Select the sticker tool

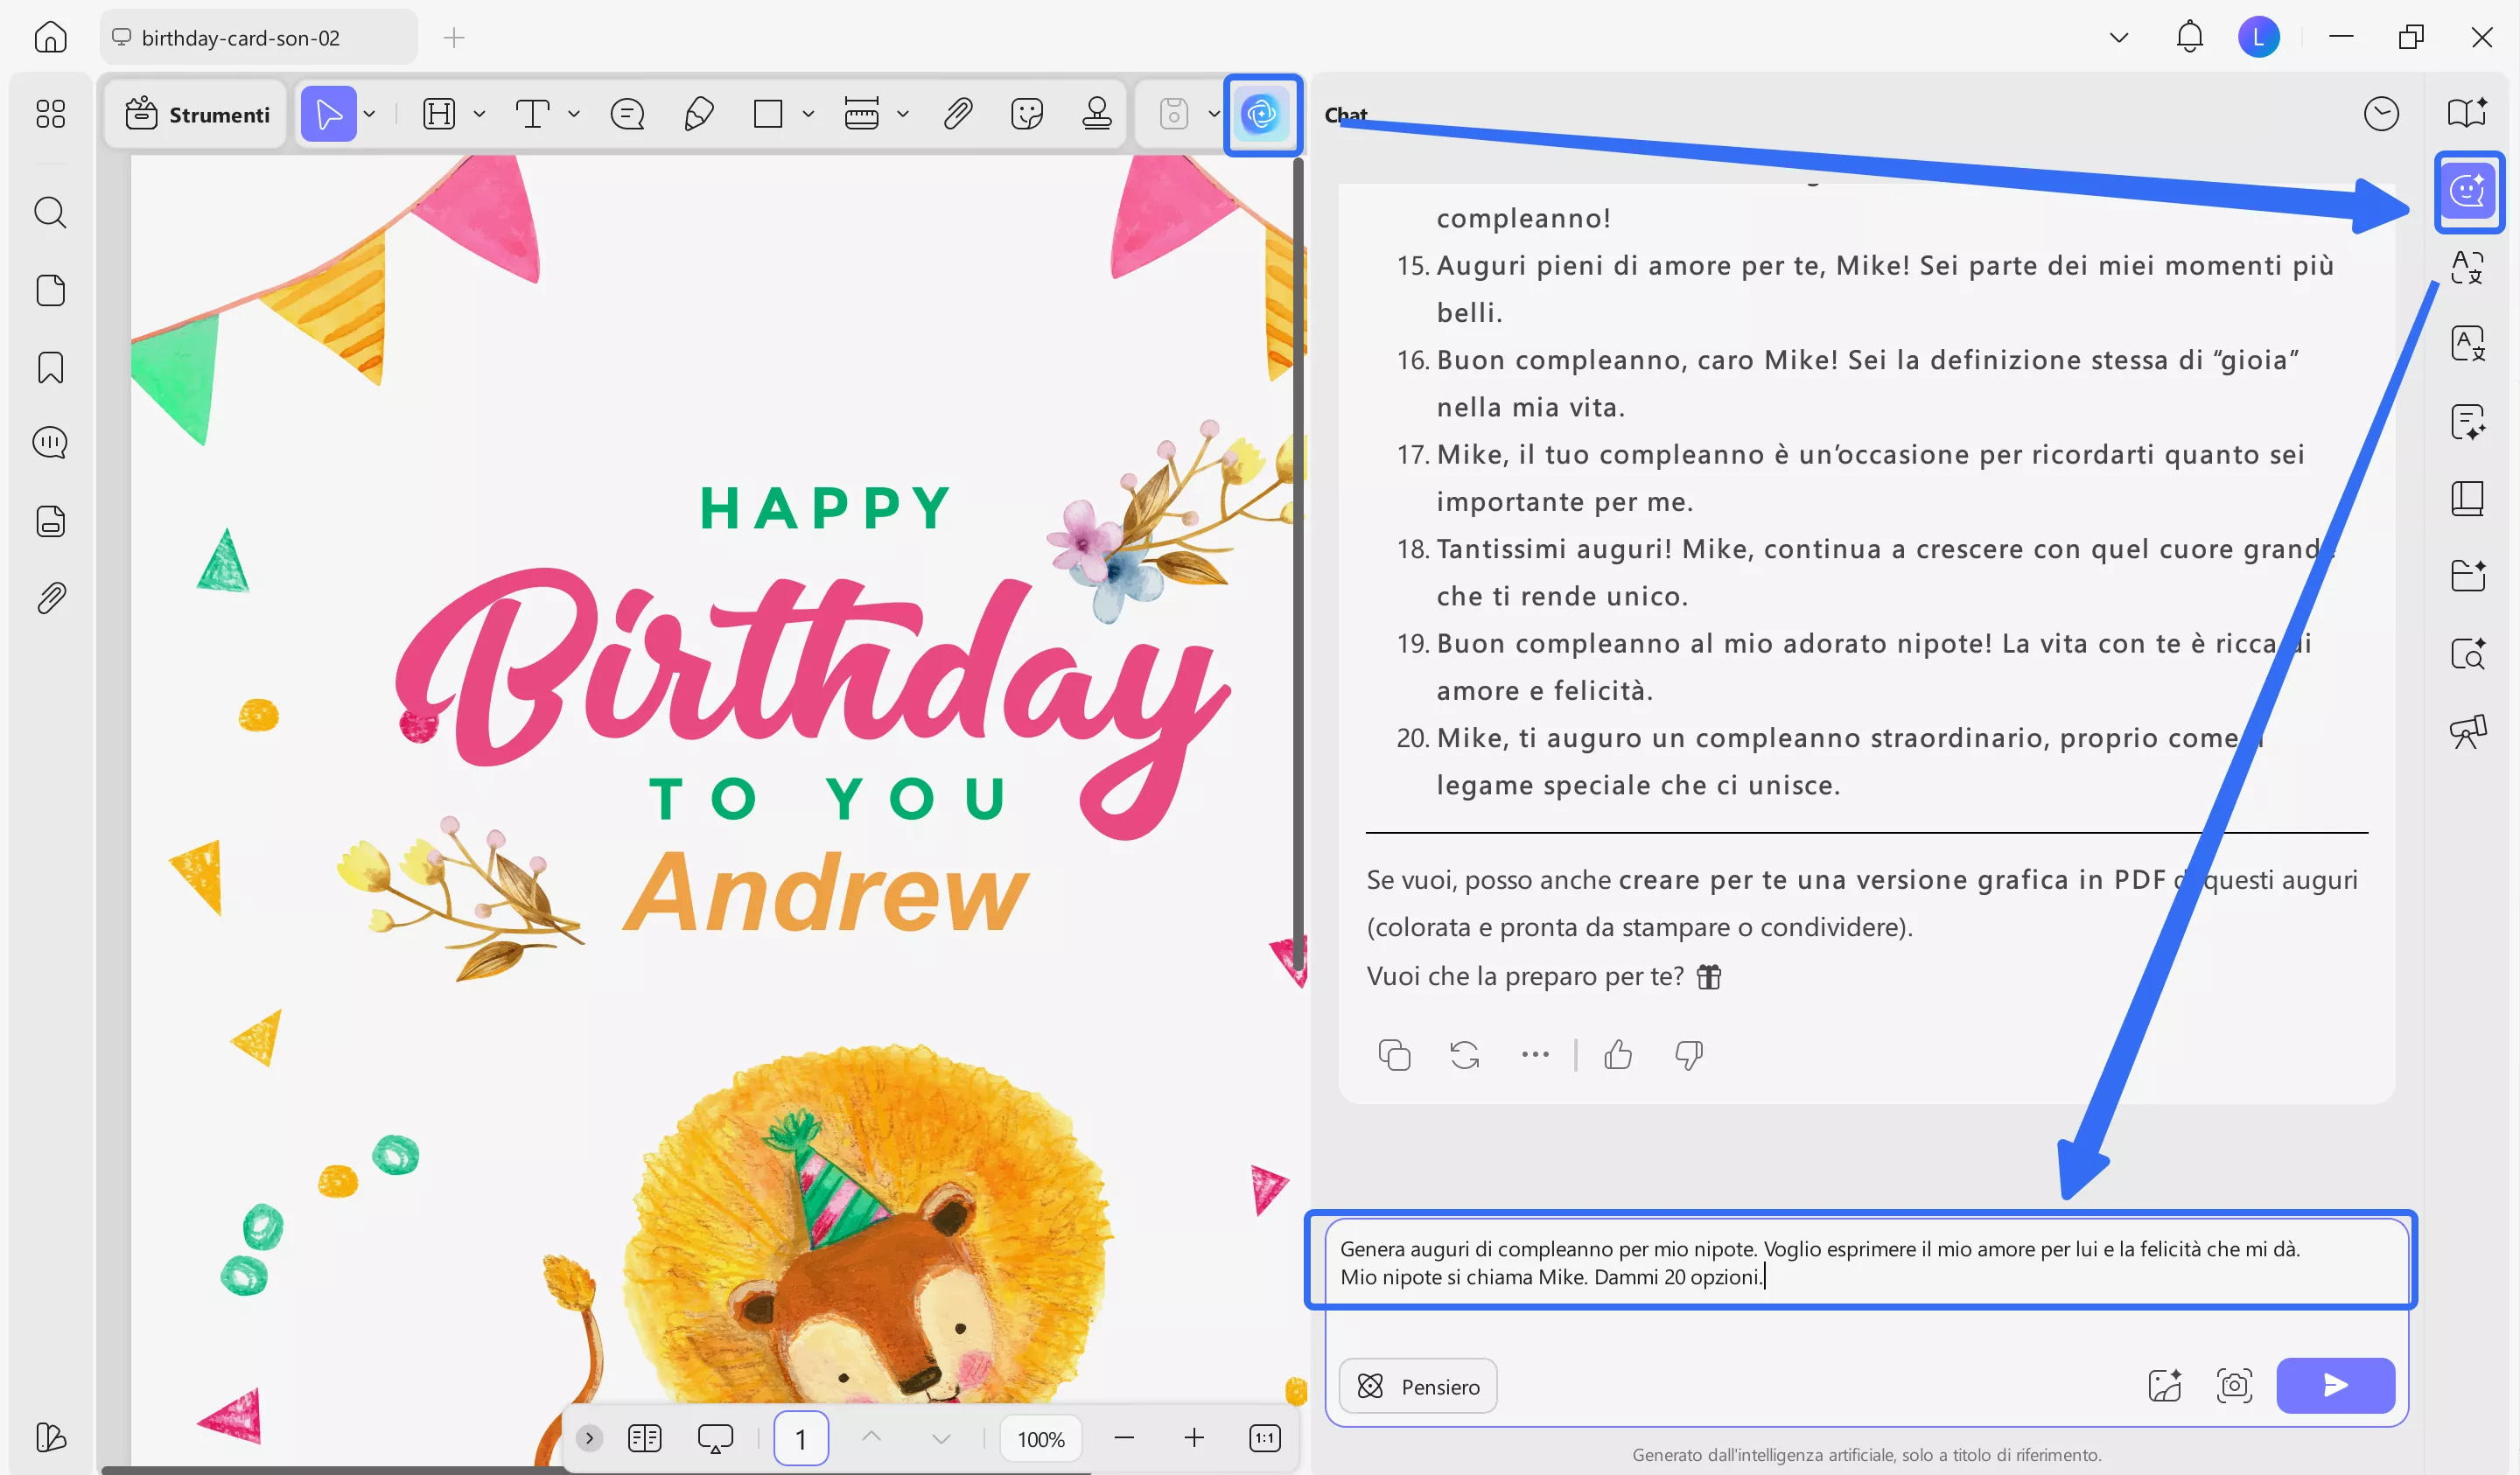click(x=1027, y=114)
